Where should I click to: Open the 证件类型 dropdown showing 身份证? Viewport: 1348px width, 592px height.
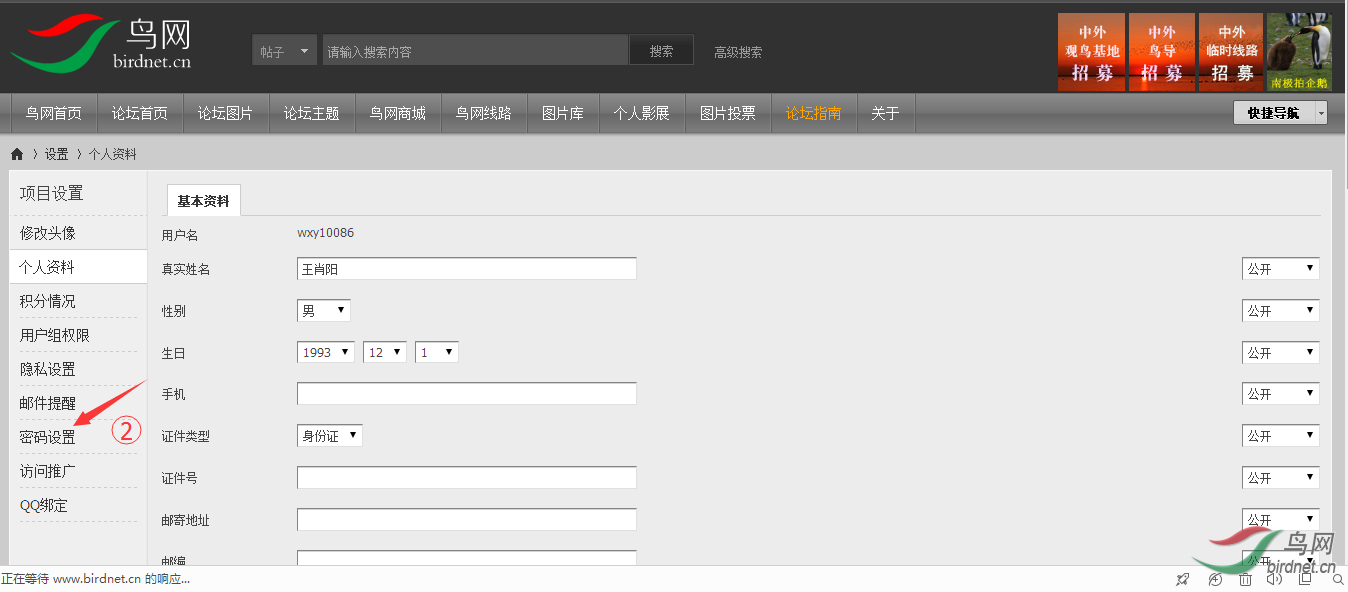(x=330, y=436)
